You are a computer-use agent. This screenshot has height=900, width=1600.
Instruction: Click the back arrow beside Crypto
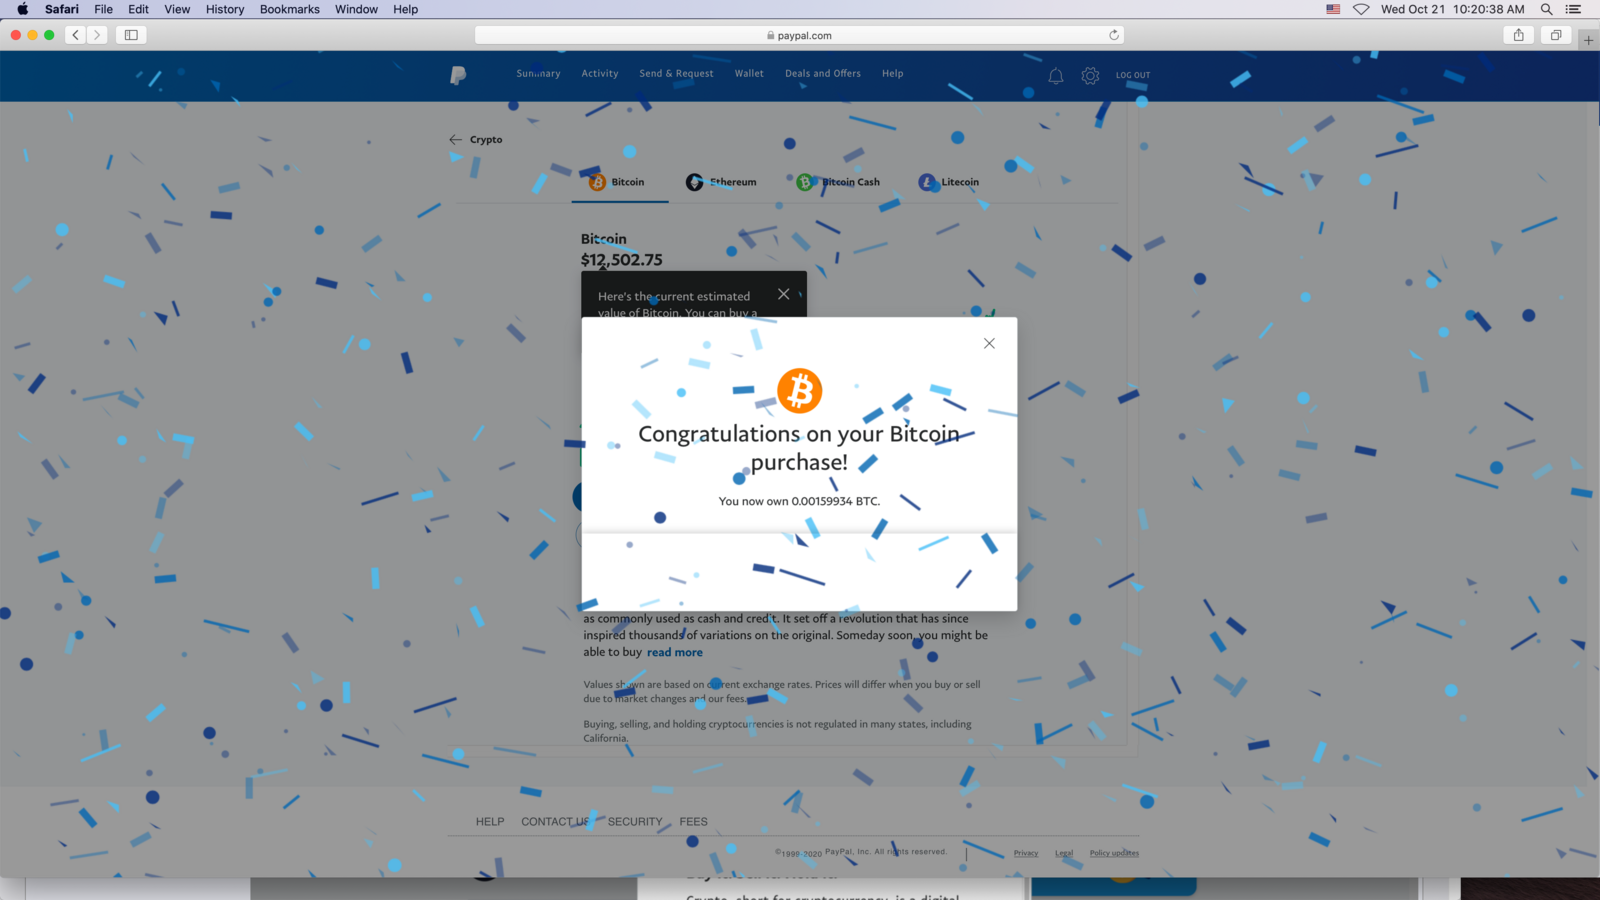click(456, 140)
